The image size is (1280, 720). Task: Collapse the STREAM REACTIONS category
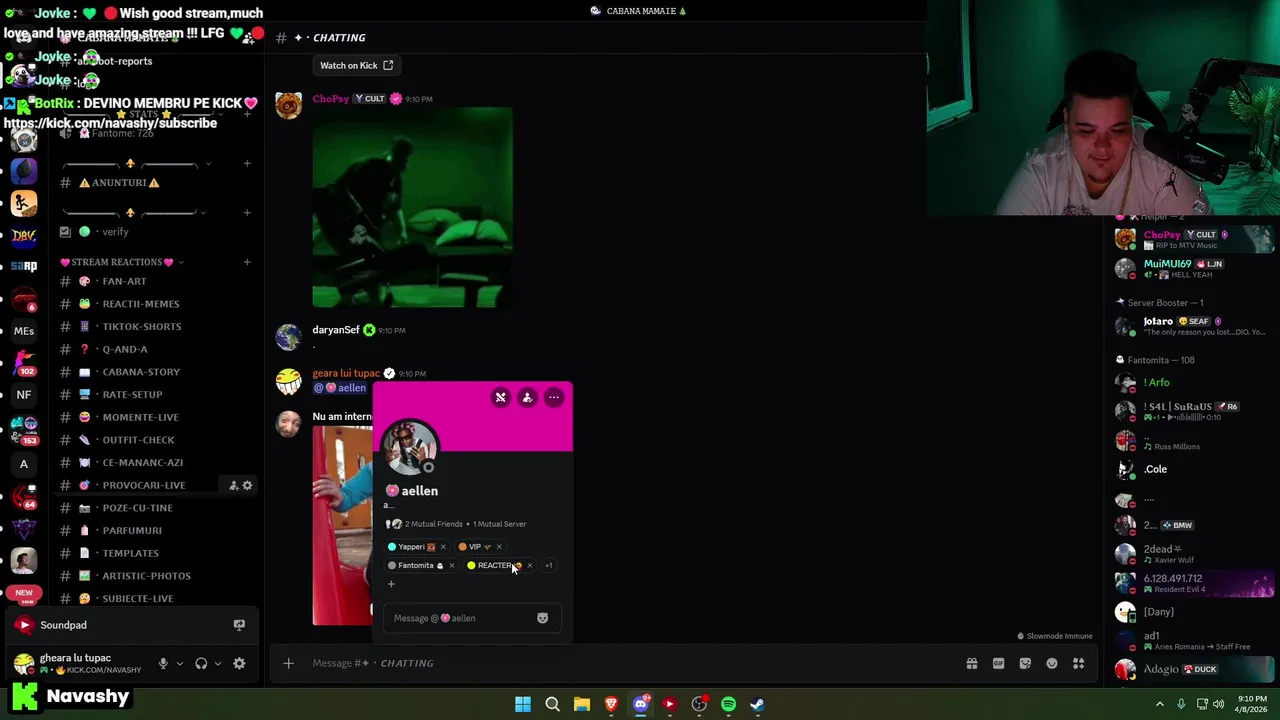point(122,262)
